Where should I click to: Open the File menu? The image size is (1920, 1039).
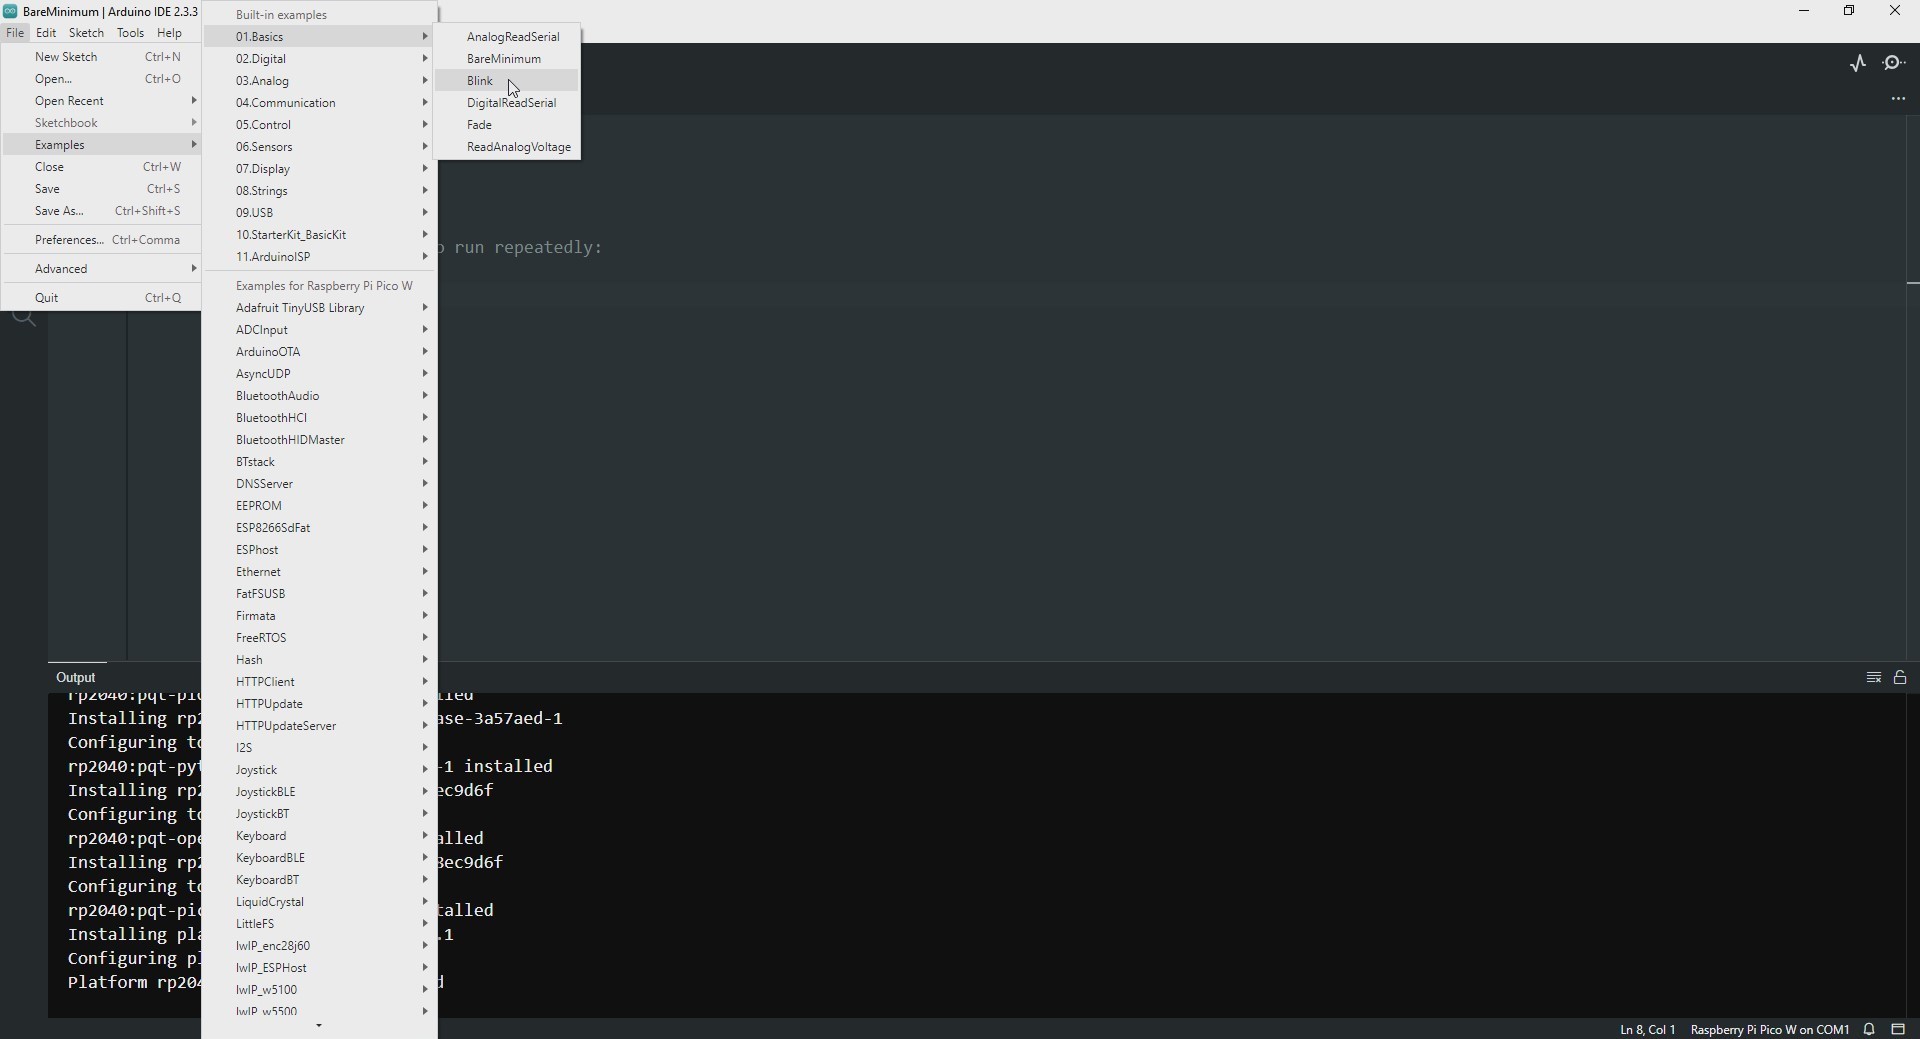point(15,33)
